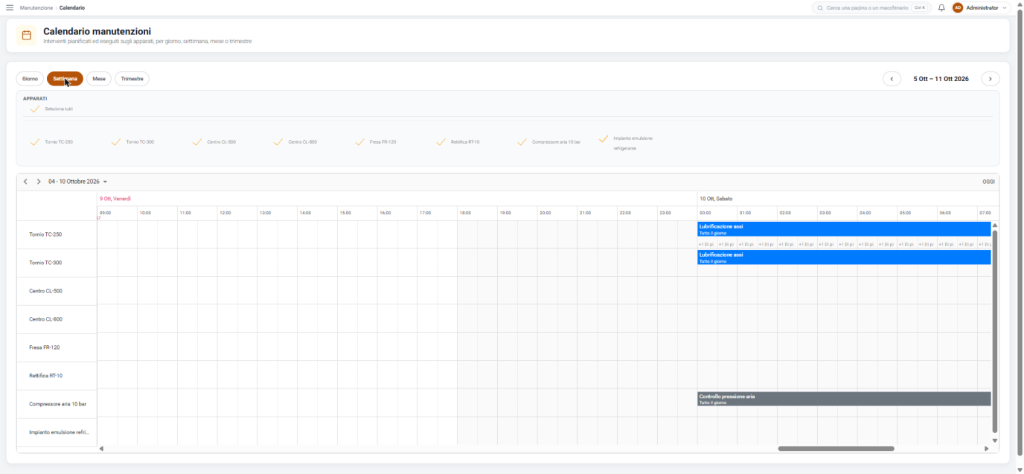1024x474 pixels.
Task: Click the Calendario manutenzioni page title
Action: click(97, 31)
